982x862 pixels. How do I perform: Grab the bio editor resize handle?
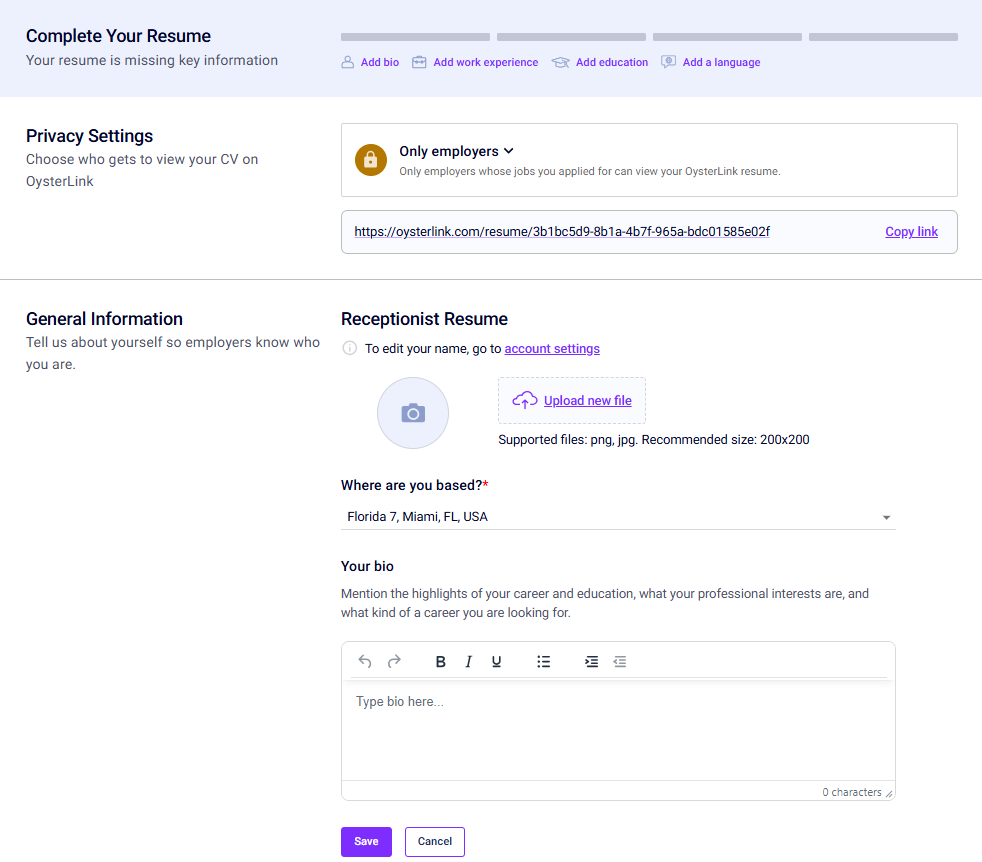[x=889, y=794]
